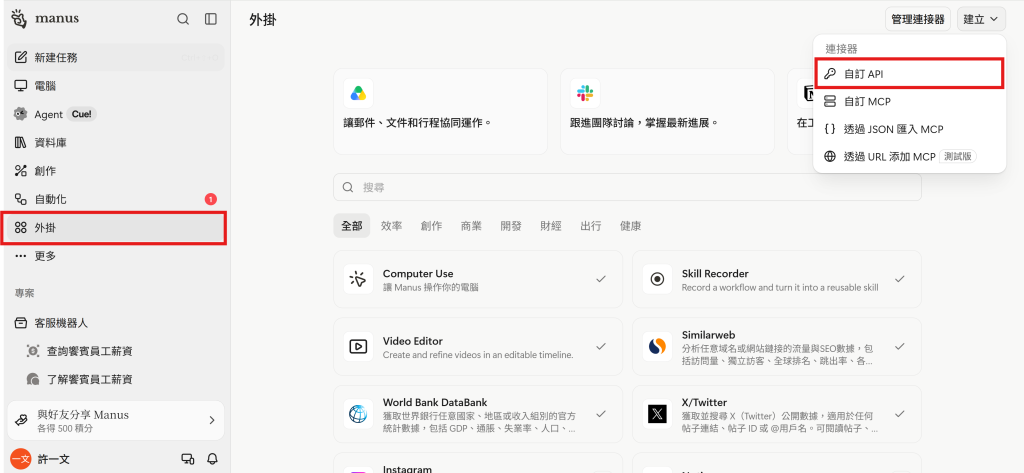Click the 一文 user avatar
Viewport: 1024px width, 473px height.
pyautogui.click(x=21, y=459)
